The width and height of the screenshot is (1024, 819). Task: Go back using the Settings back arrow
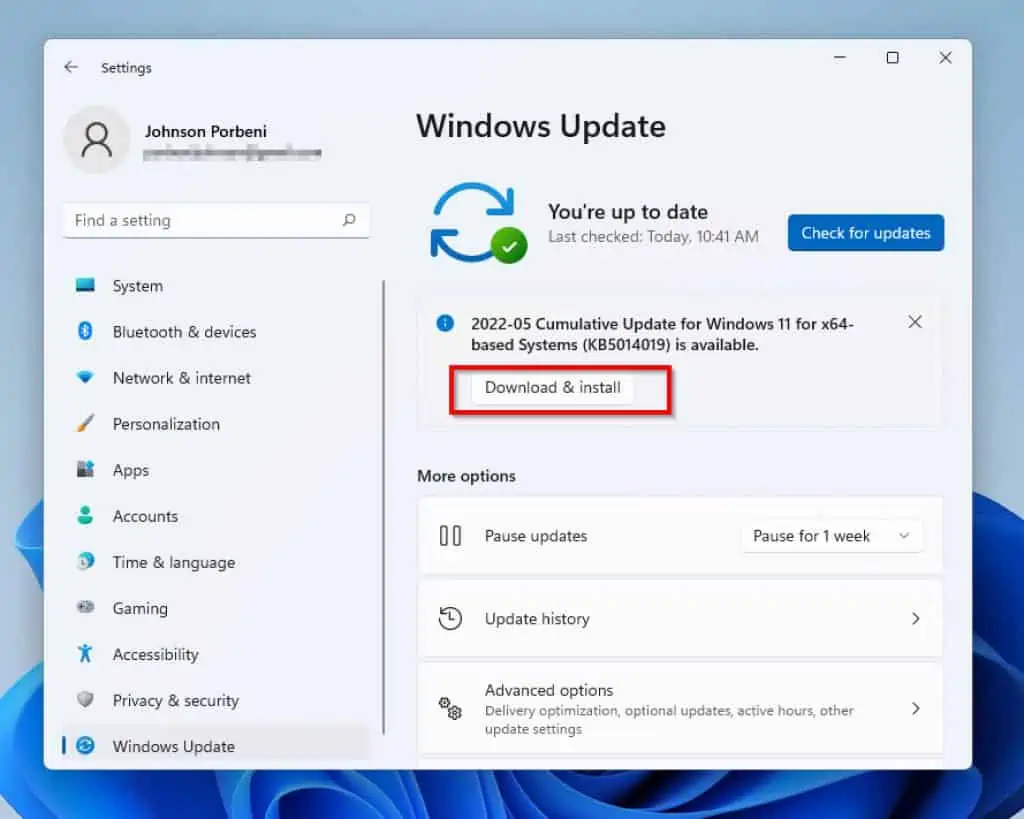point(70,68)
